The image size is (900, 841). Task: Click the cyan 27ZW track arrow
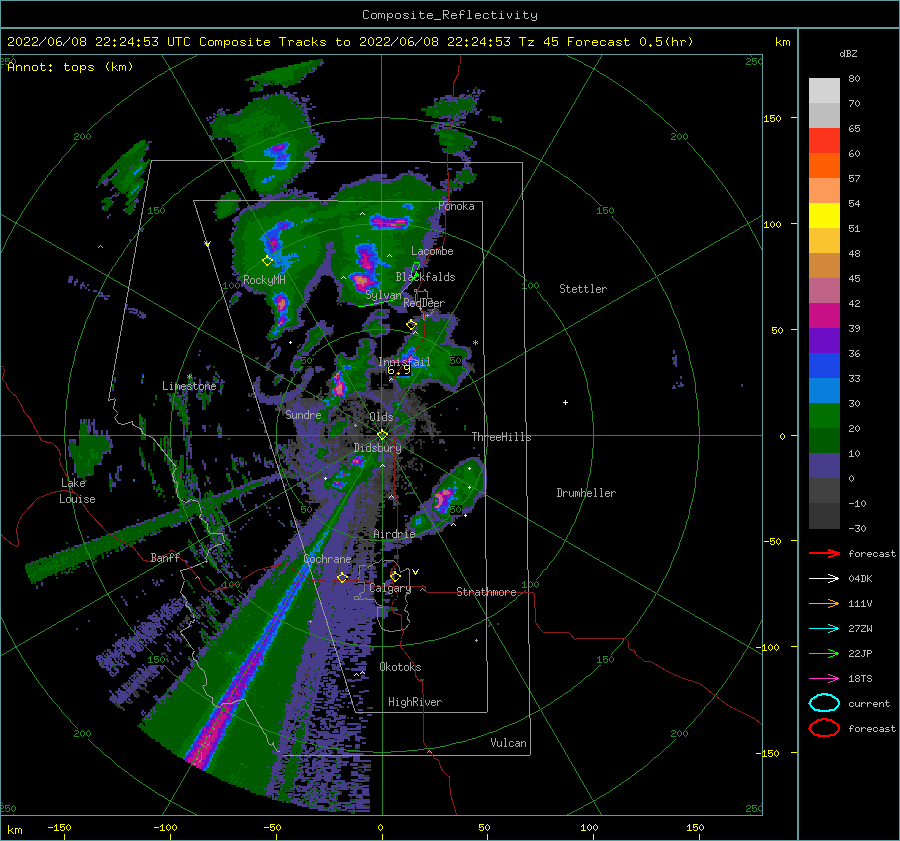pos(824,629)
